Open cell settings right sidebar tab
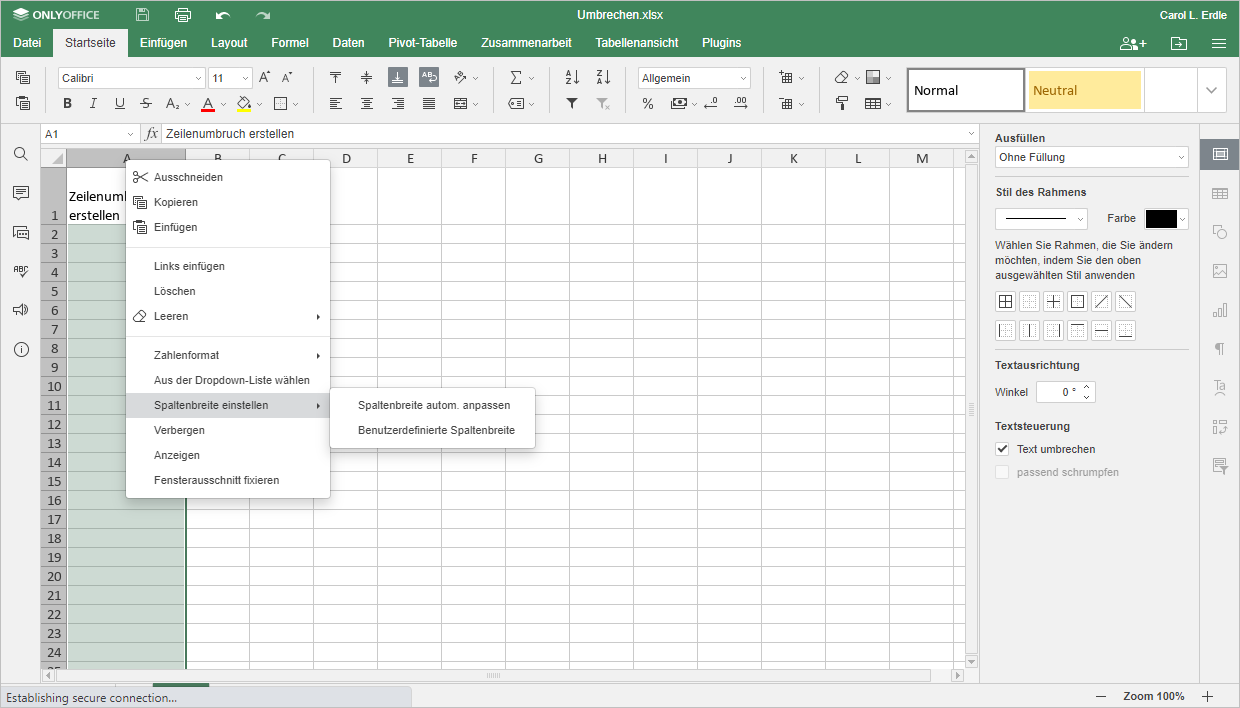 (x=1220, y=154)
